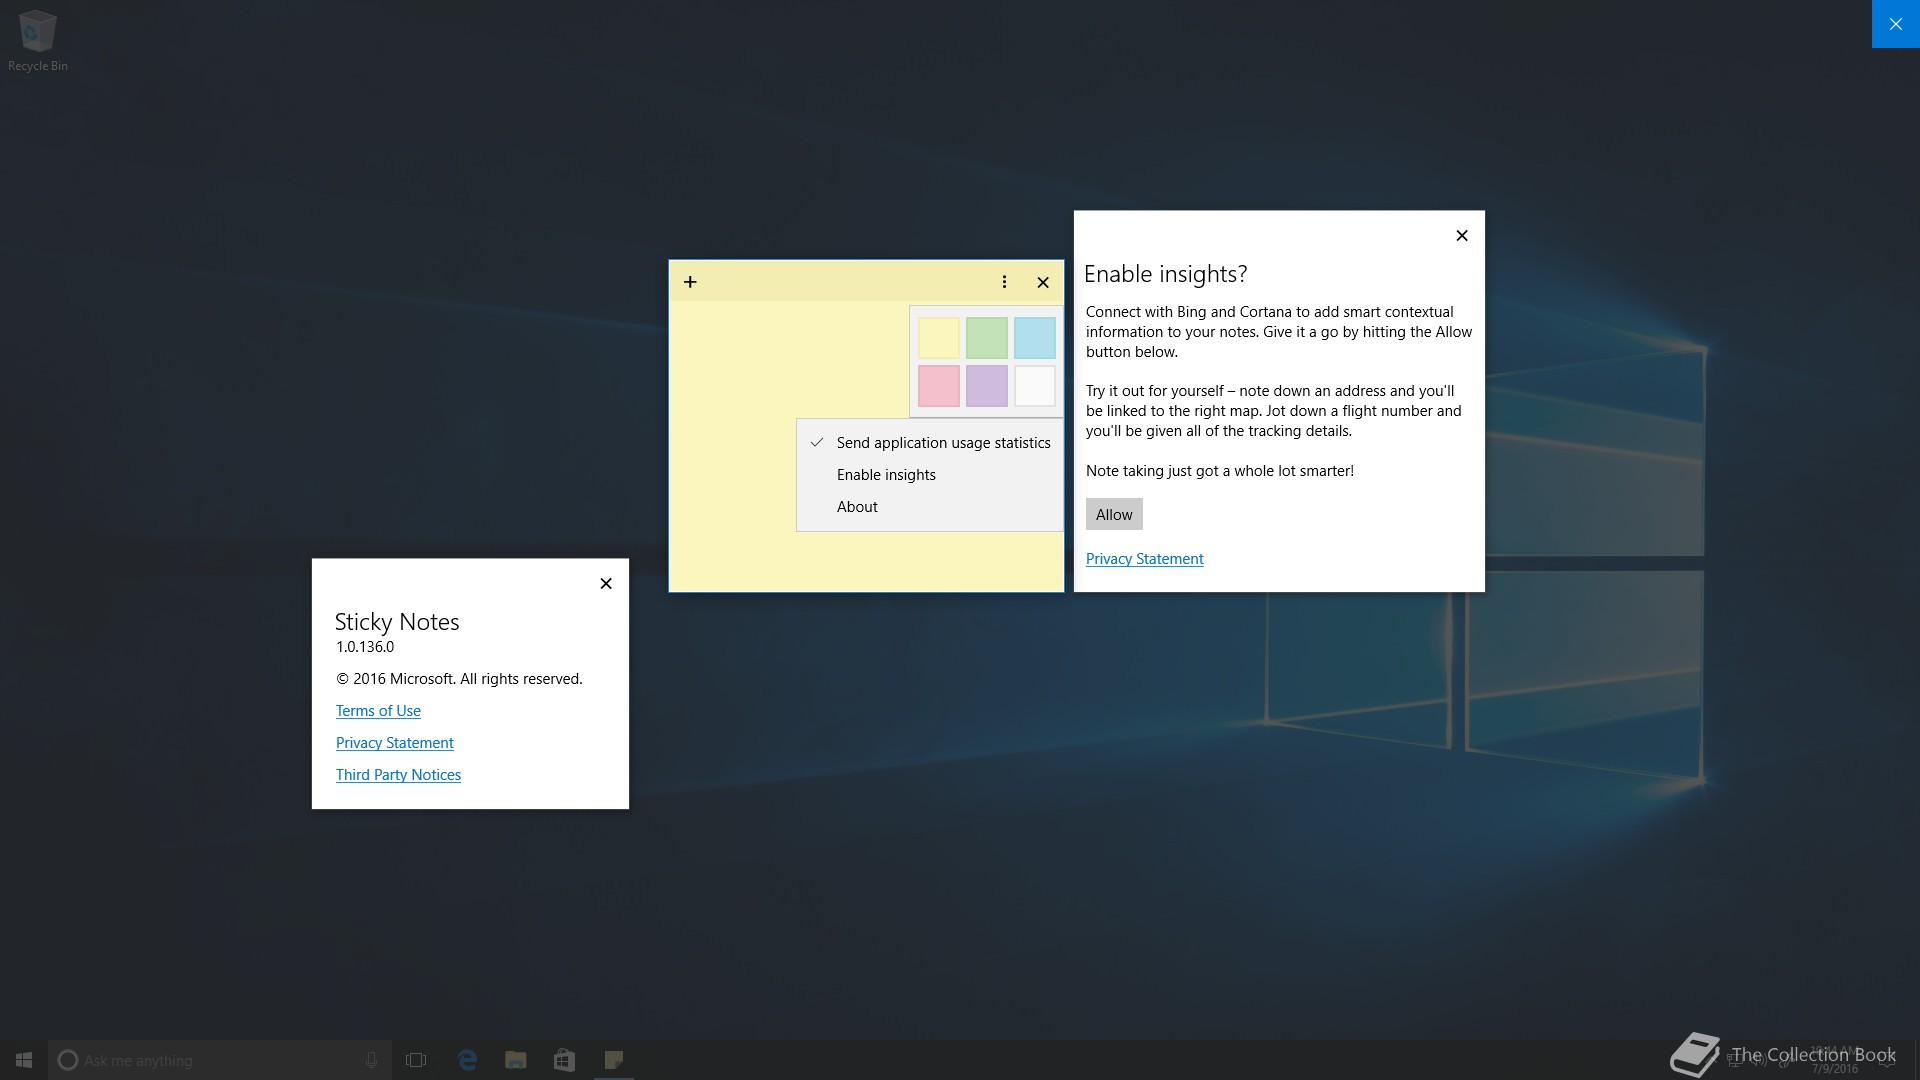Viewport: 1920px width, 1080px height.
Task: Click the Enable insights? heading
Action: click(1165, 274)
